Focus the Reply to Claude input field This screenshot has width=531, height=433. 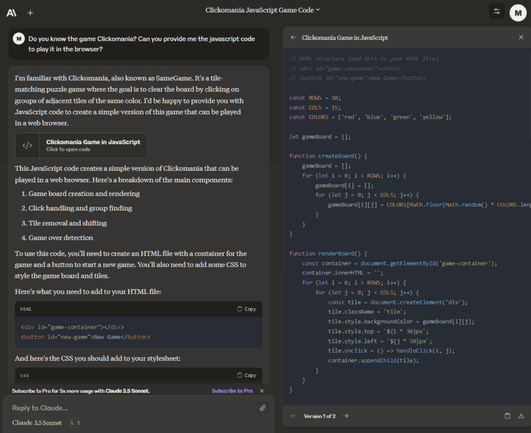click(132, 408)
